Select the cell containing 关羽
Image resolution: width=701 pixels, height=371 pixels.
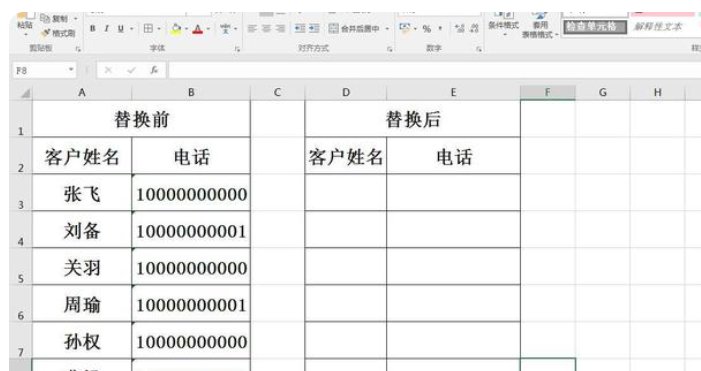[82, 266]
